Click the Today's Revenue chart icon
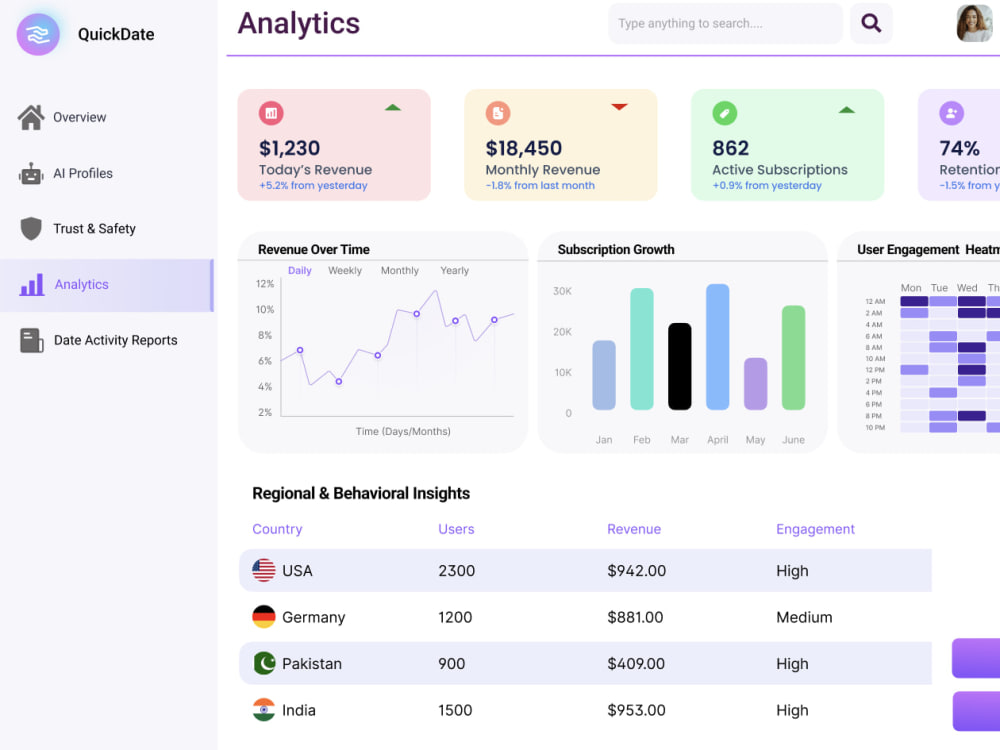 click(x=271, y=113)
